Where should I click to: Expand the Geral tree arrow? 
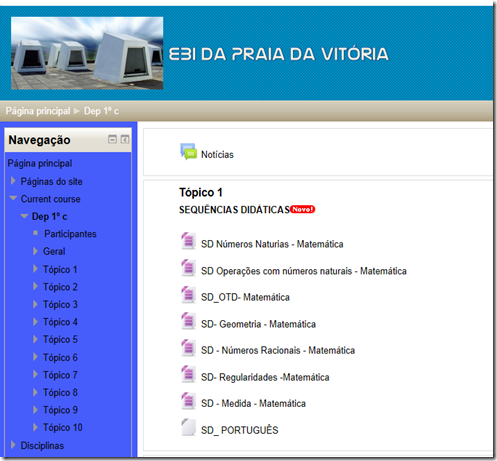tap(35, 251)
